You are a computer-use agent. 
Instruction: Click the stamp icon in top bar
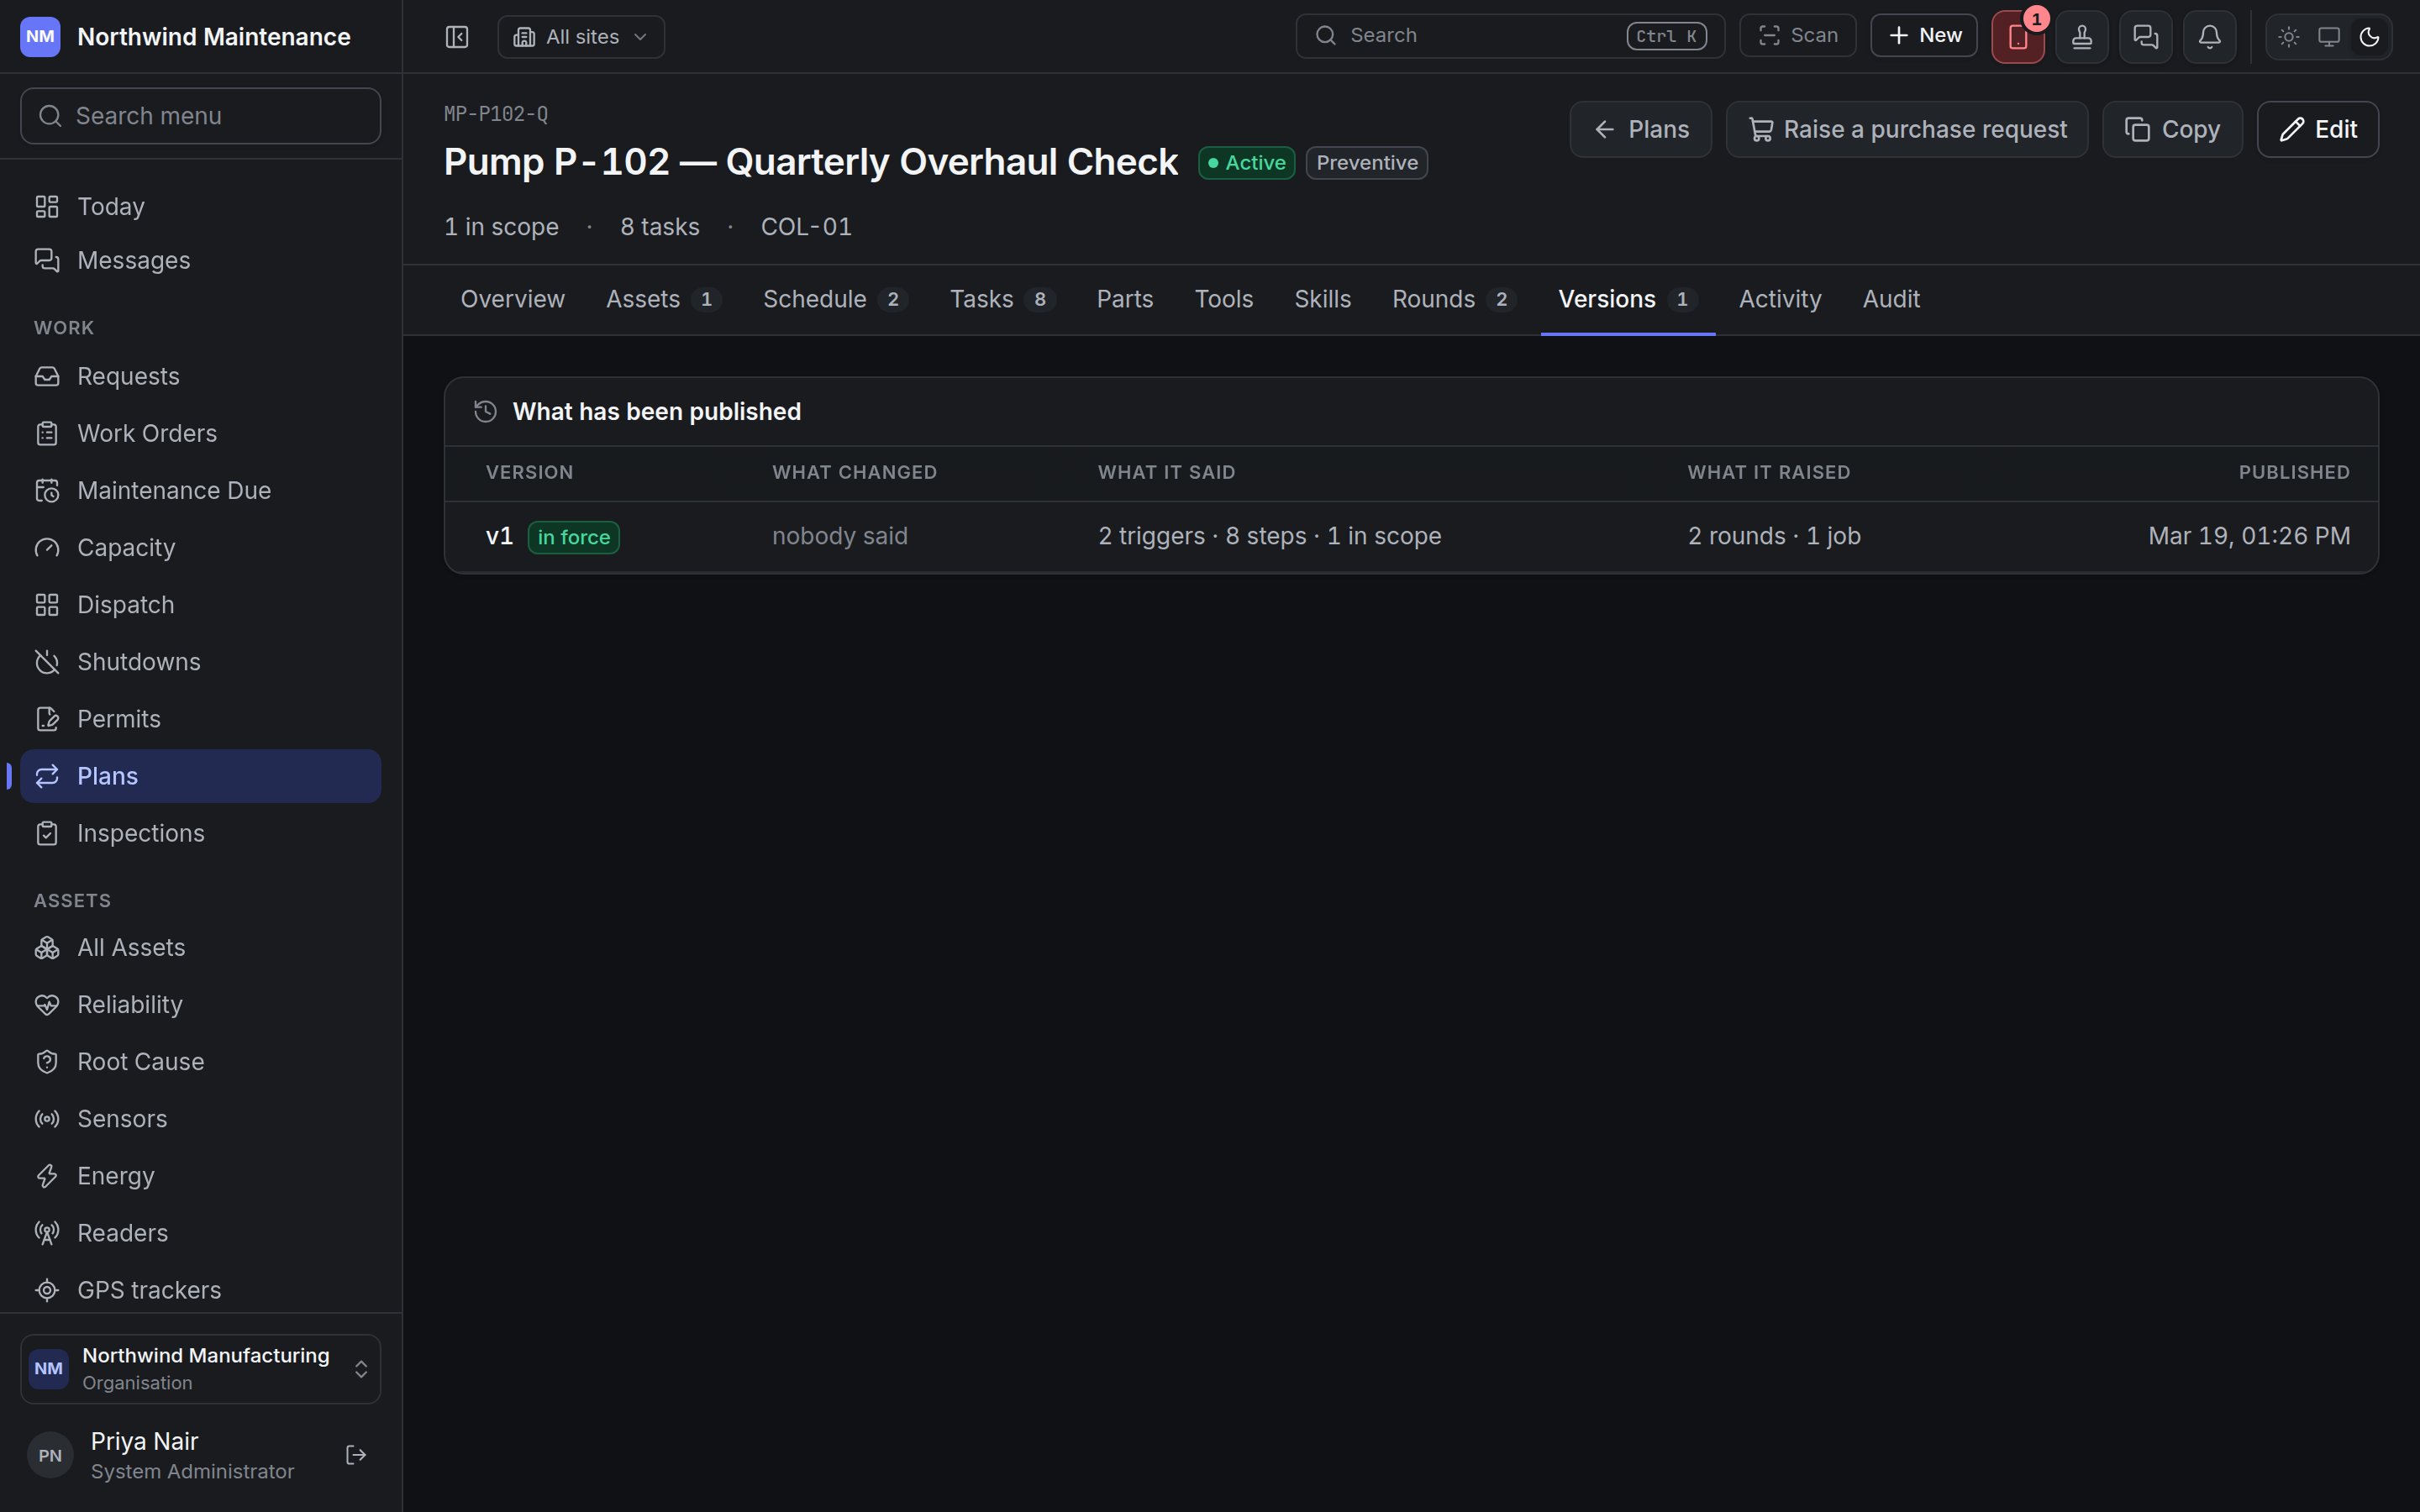pos(2082,37)
